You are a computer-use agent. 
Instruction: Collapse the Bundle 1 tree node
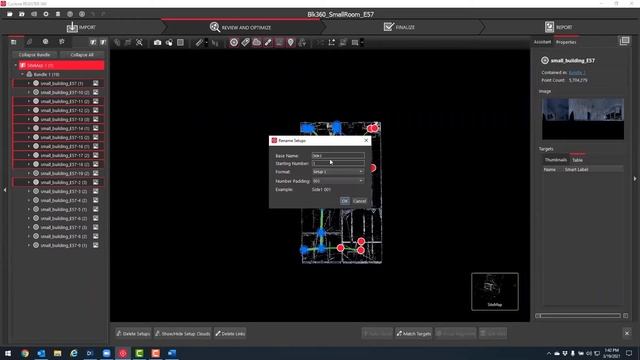pos(23,74)
